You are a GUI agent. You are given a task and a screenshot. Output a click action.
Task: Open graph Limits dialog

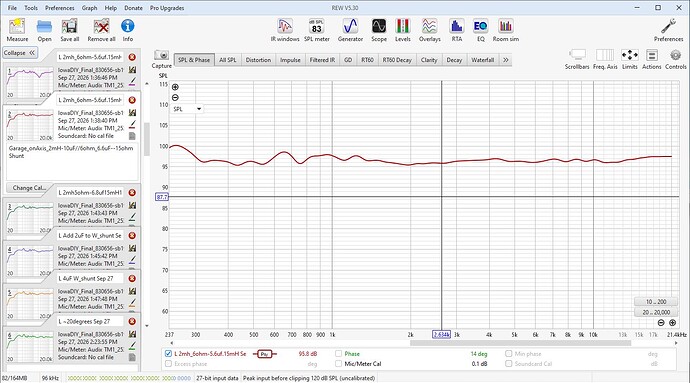pos(630,59)
